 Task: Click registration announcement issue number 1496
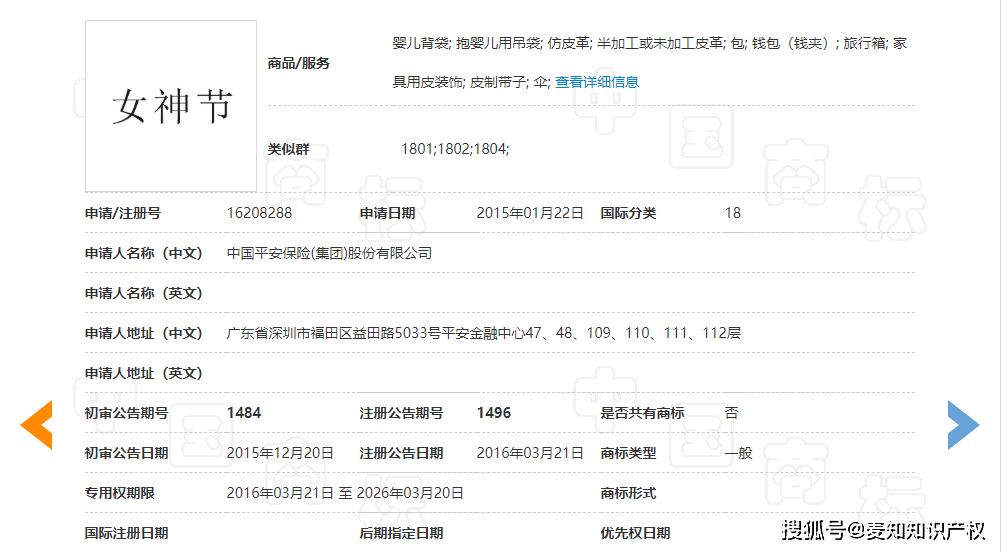(494, 413)
